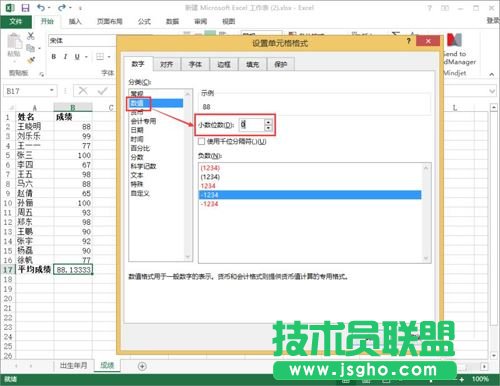Open the Customize Quick Access Toolbar dropdown
Viewport: 500px width, 386px height.
[80, 8]
